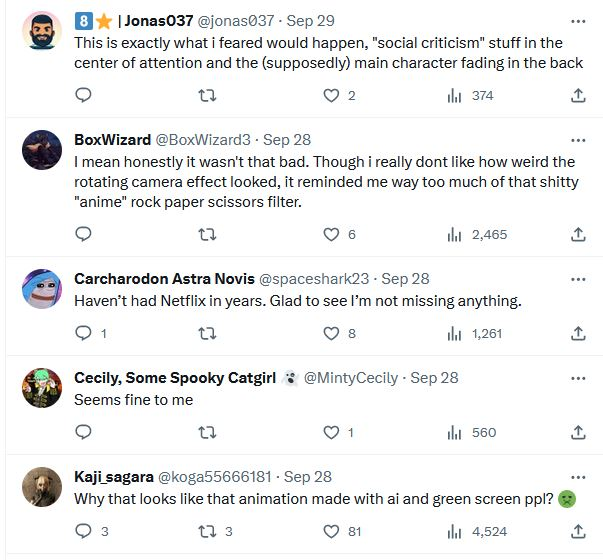Like Cecily's "Seems fine to me" tweet
The height and width of the screenshot is (560, 603).
coord(331,432)
